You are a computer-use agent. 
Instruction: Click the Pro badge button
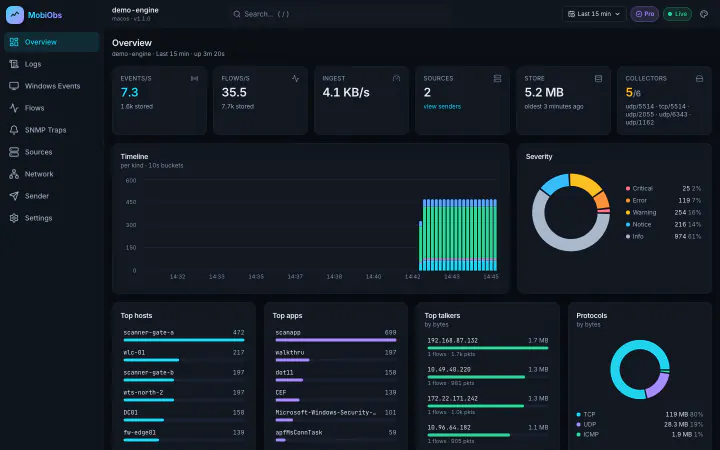[x=645, y=14]
